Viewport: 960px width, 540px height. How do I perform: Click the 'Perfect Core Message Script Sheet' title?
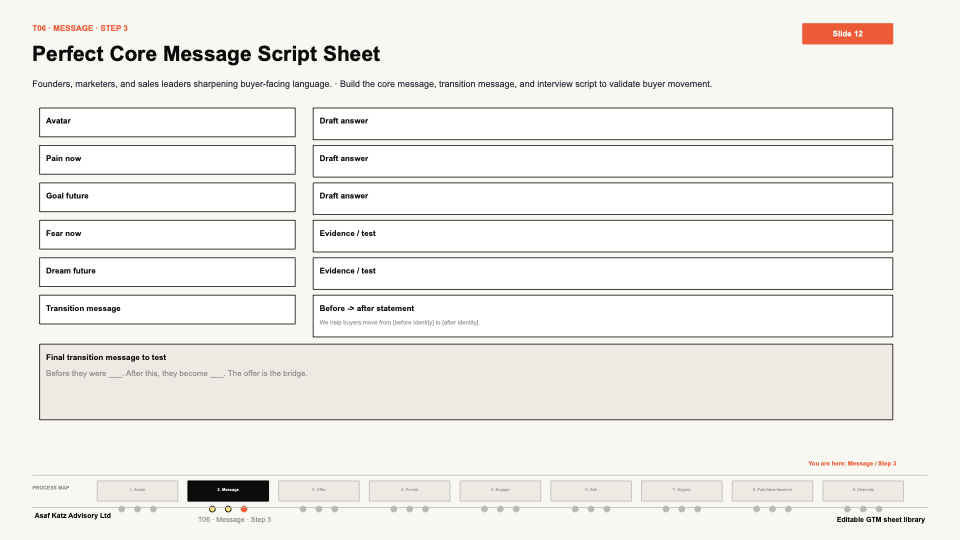click(x=206, y=54)
